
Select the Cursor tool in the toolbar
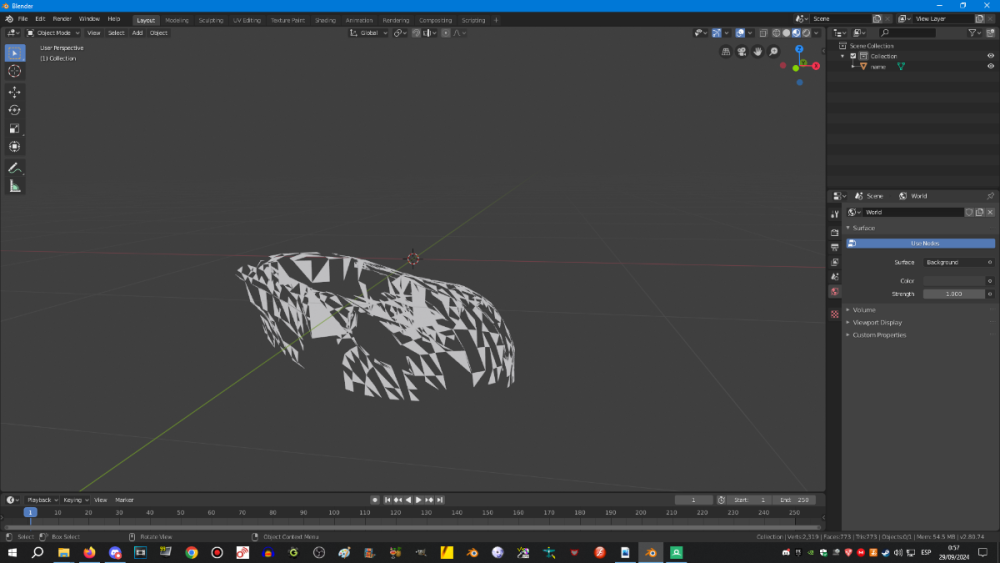coord(14,71)
